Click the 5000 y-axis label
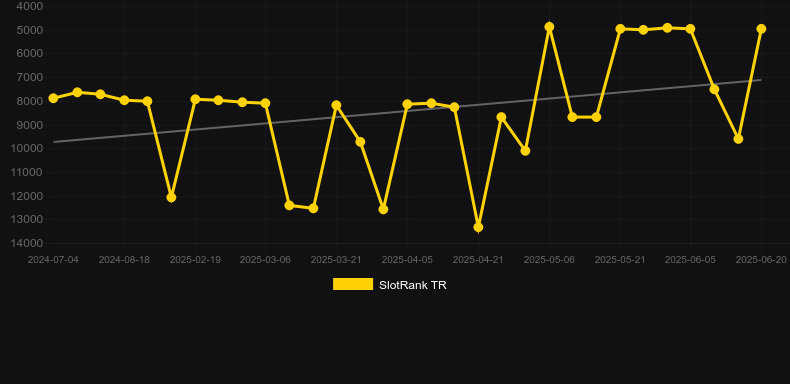This screenshot has height=384, width=790. pyautogui.click(x=30, y=30)
